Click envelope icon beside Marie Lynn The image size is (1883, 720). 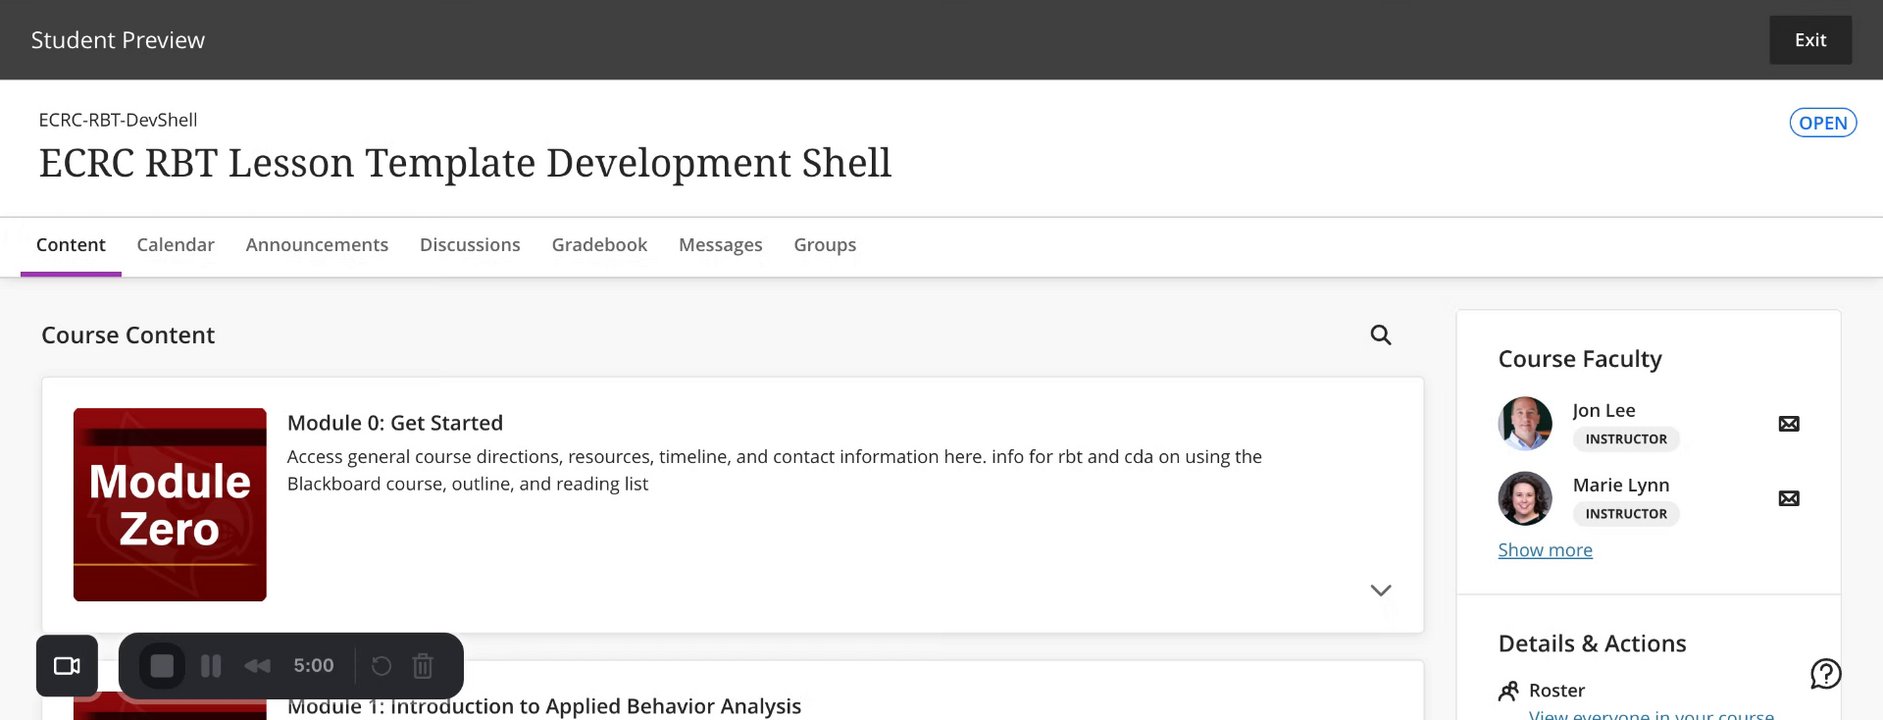coord(1788,499)
